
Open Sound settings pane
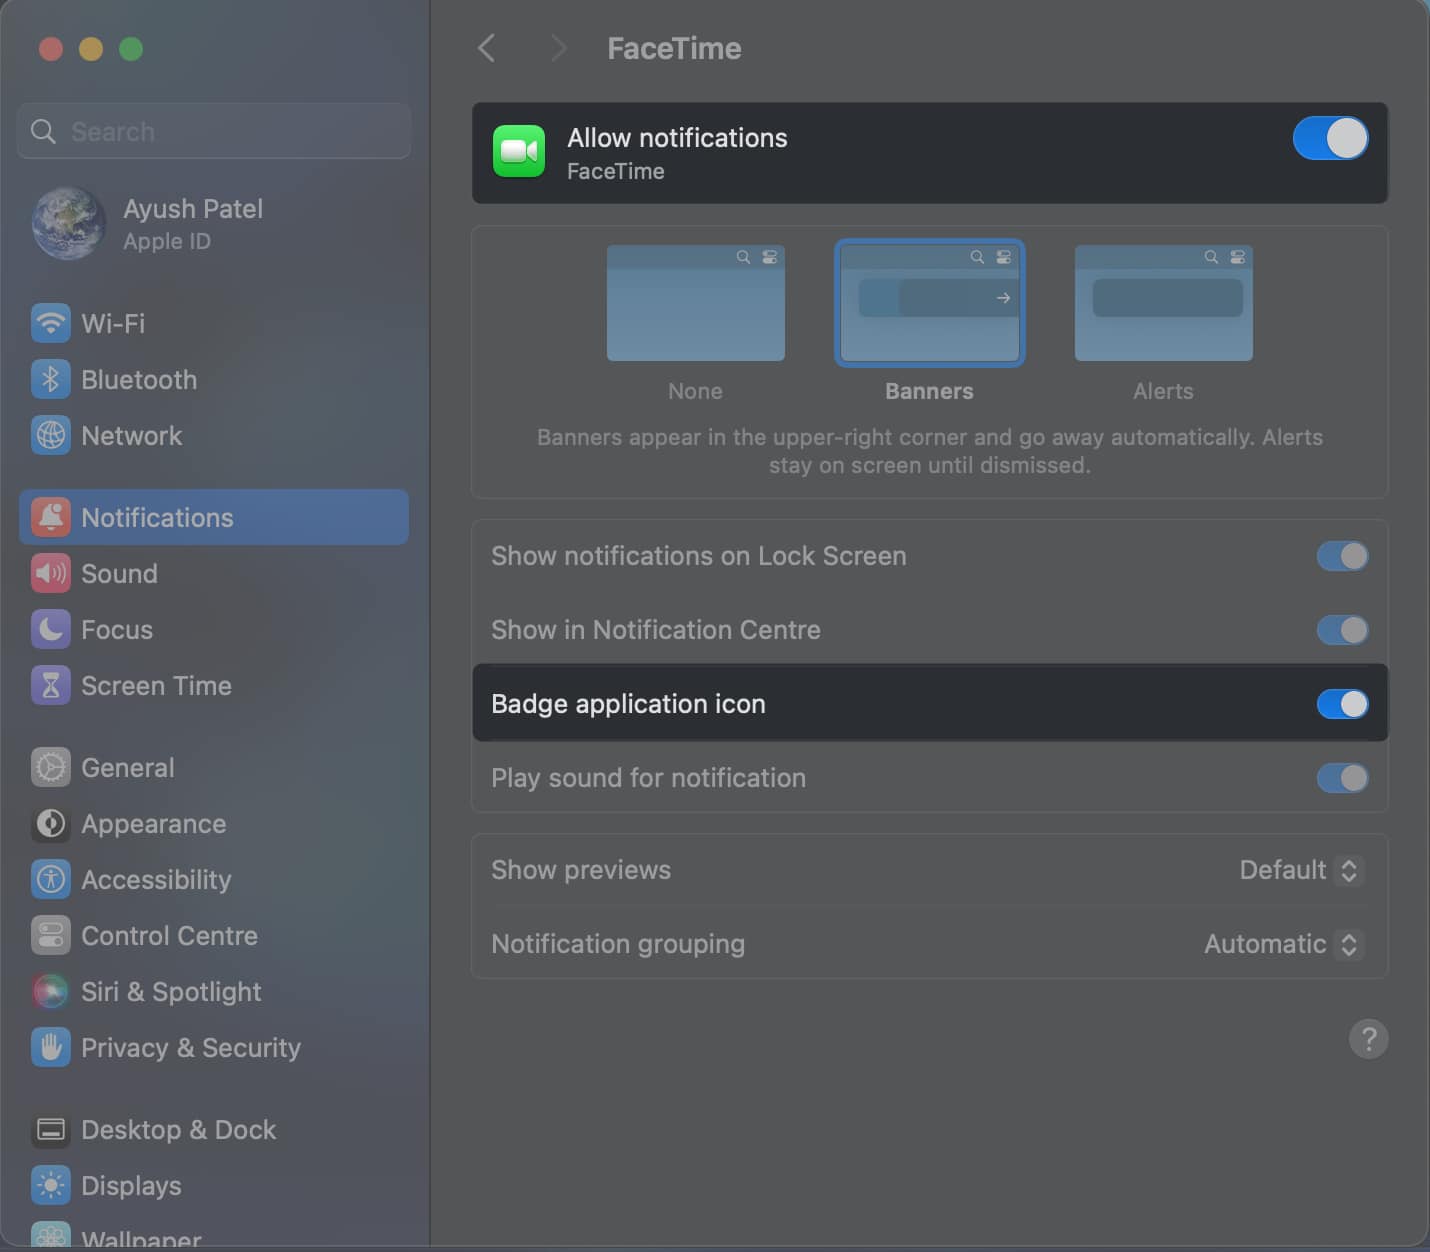click(214, 573)
